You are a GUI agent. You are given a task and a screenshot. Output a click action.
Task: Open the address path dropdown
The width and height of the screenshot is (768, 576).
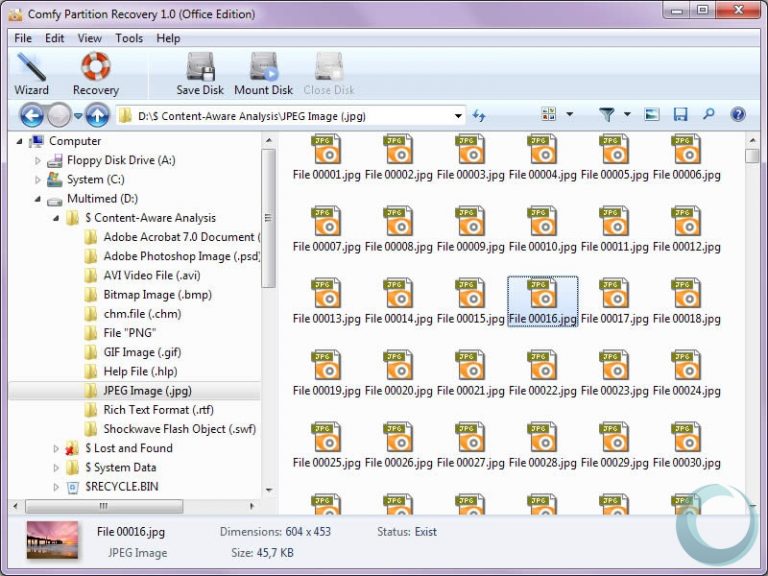tap(458, 116)
